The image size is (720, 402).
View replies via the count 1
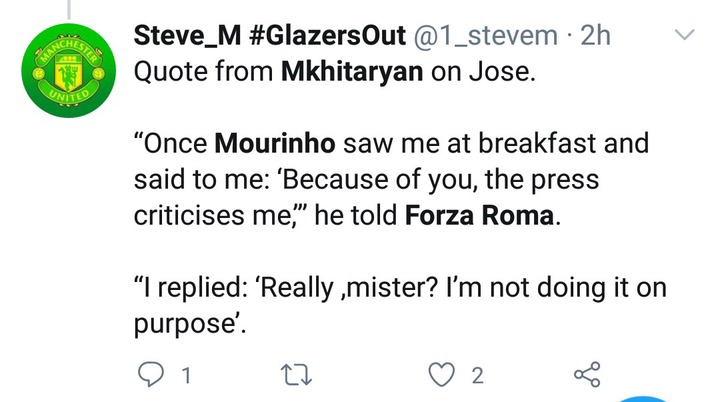point(186,375)
